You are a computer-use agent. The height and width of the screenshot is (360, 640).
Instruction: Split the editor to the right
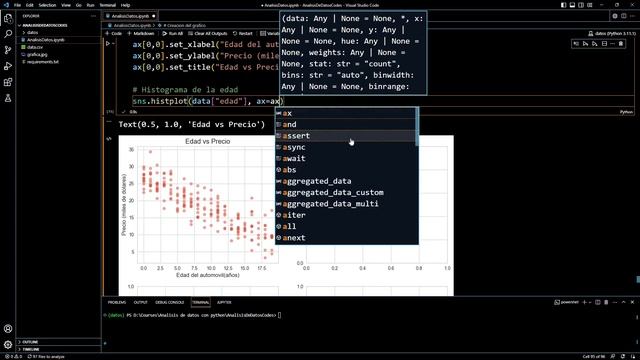[624, 16]
